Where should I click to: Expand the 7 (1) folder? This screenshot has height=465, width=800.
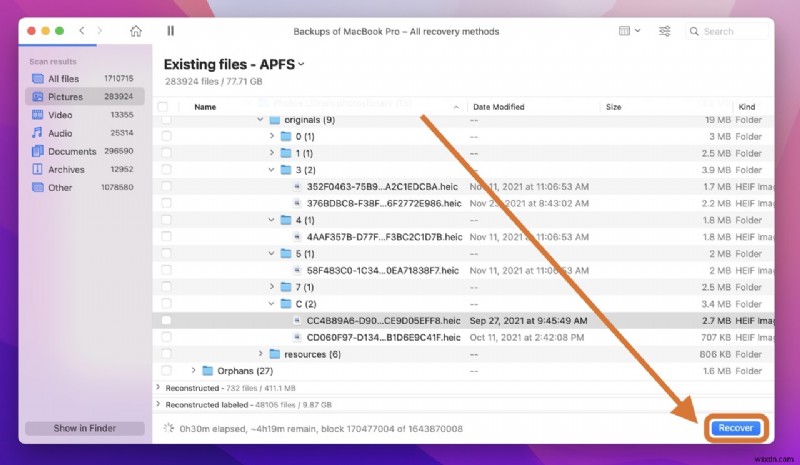(272, 287)
